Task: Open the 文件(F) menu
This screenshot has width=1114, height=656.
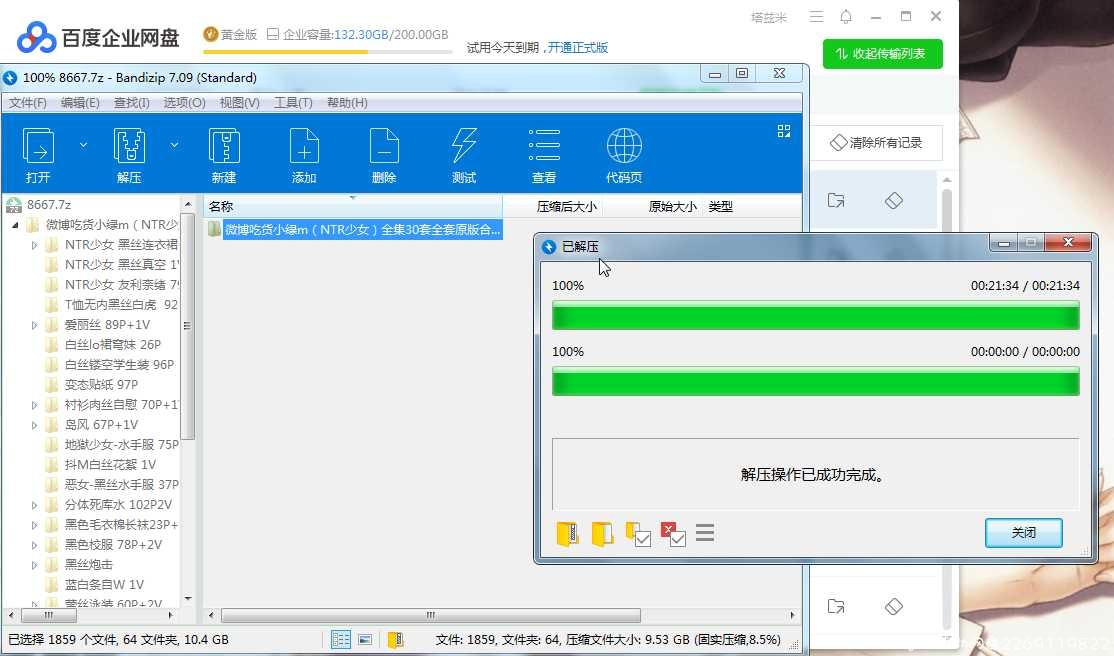Action: click(x=28, y=102)
